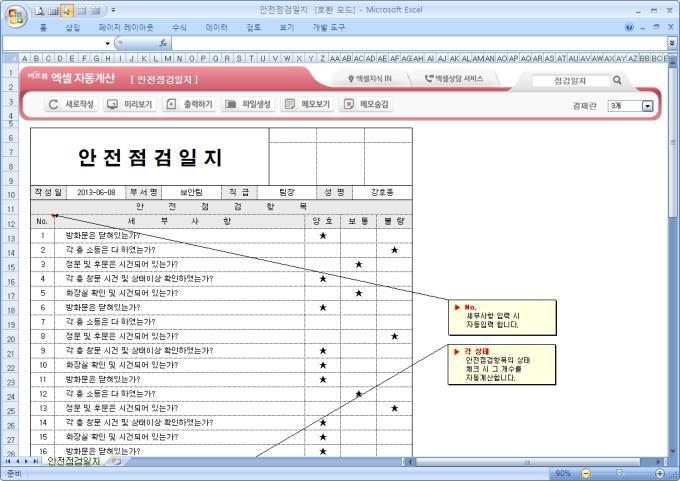Click the magnifier search icon
The width and height of the screenshot is (680, 481).
(617, 80)
